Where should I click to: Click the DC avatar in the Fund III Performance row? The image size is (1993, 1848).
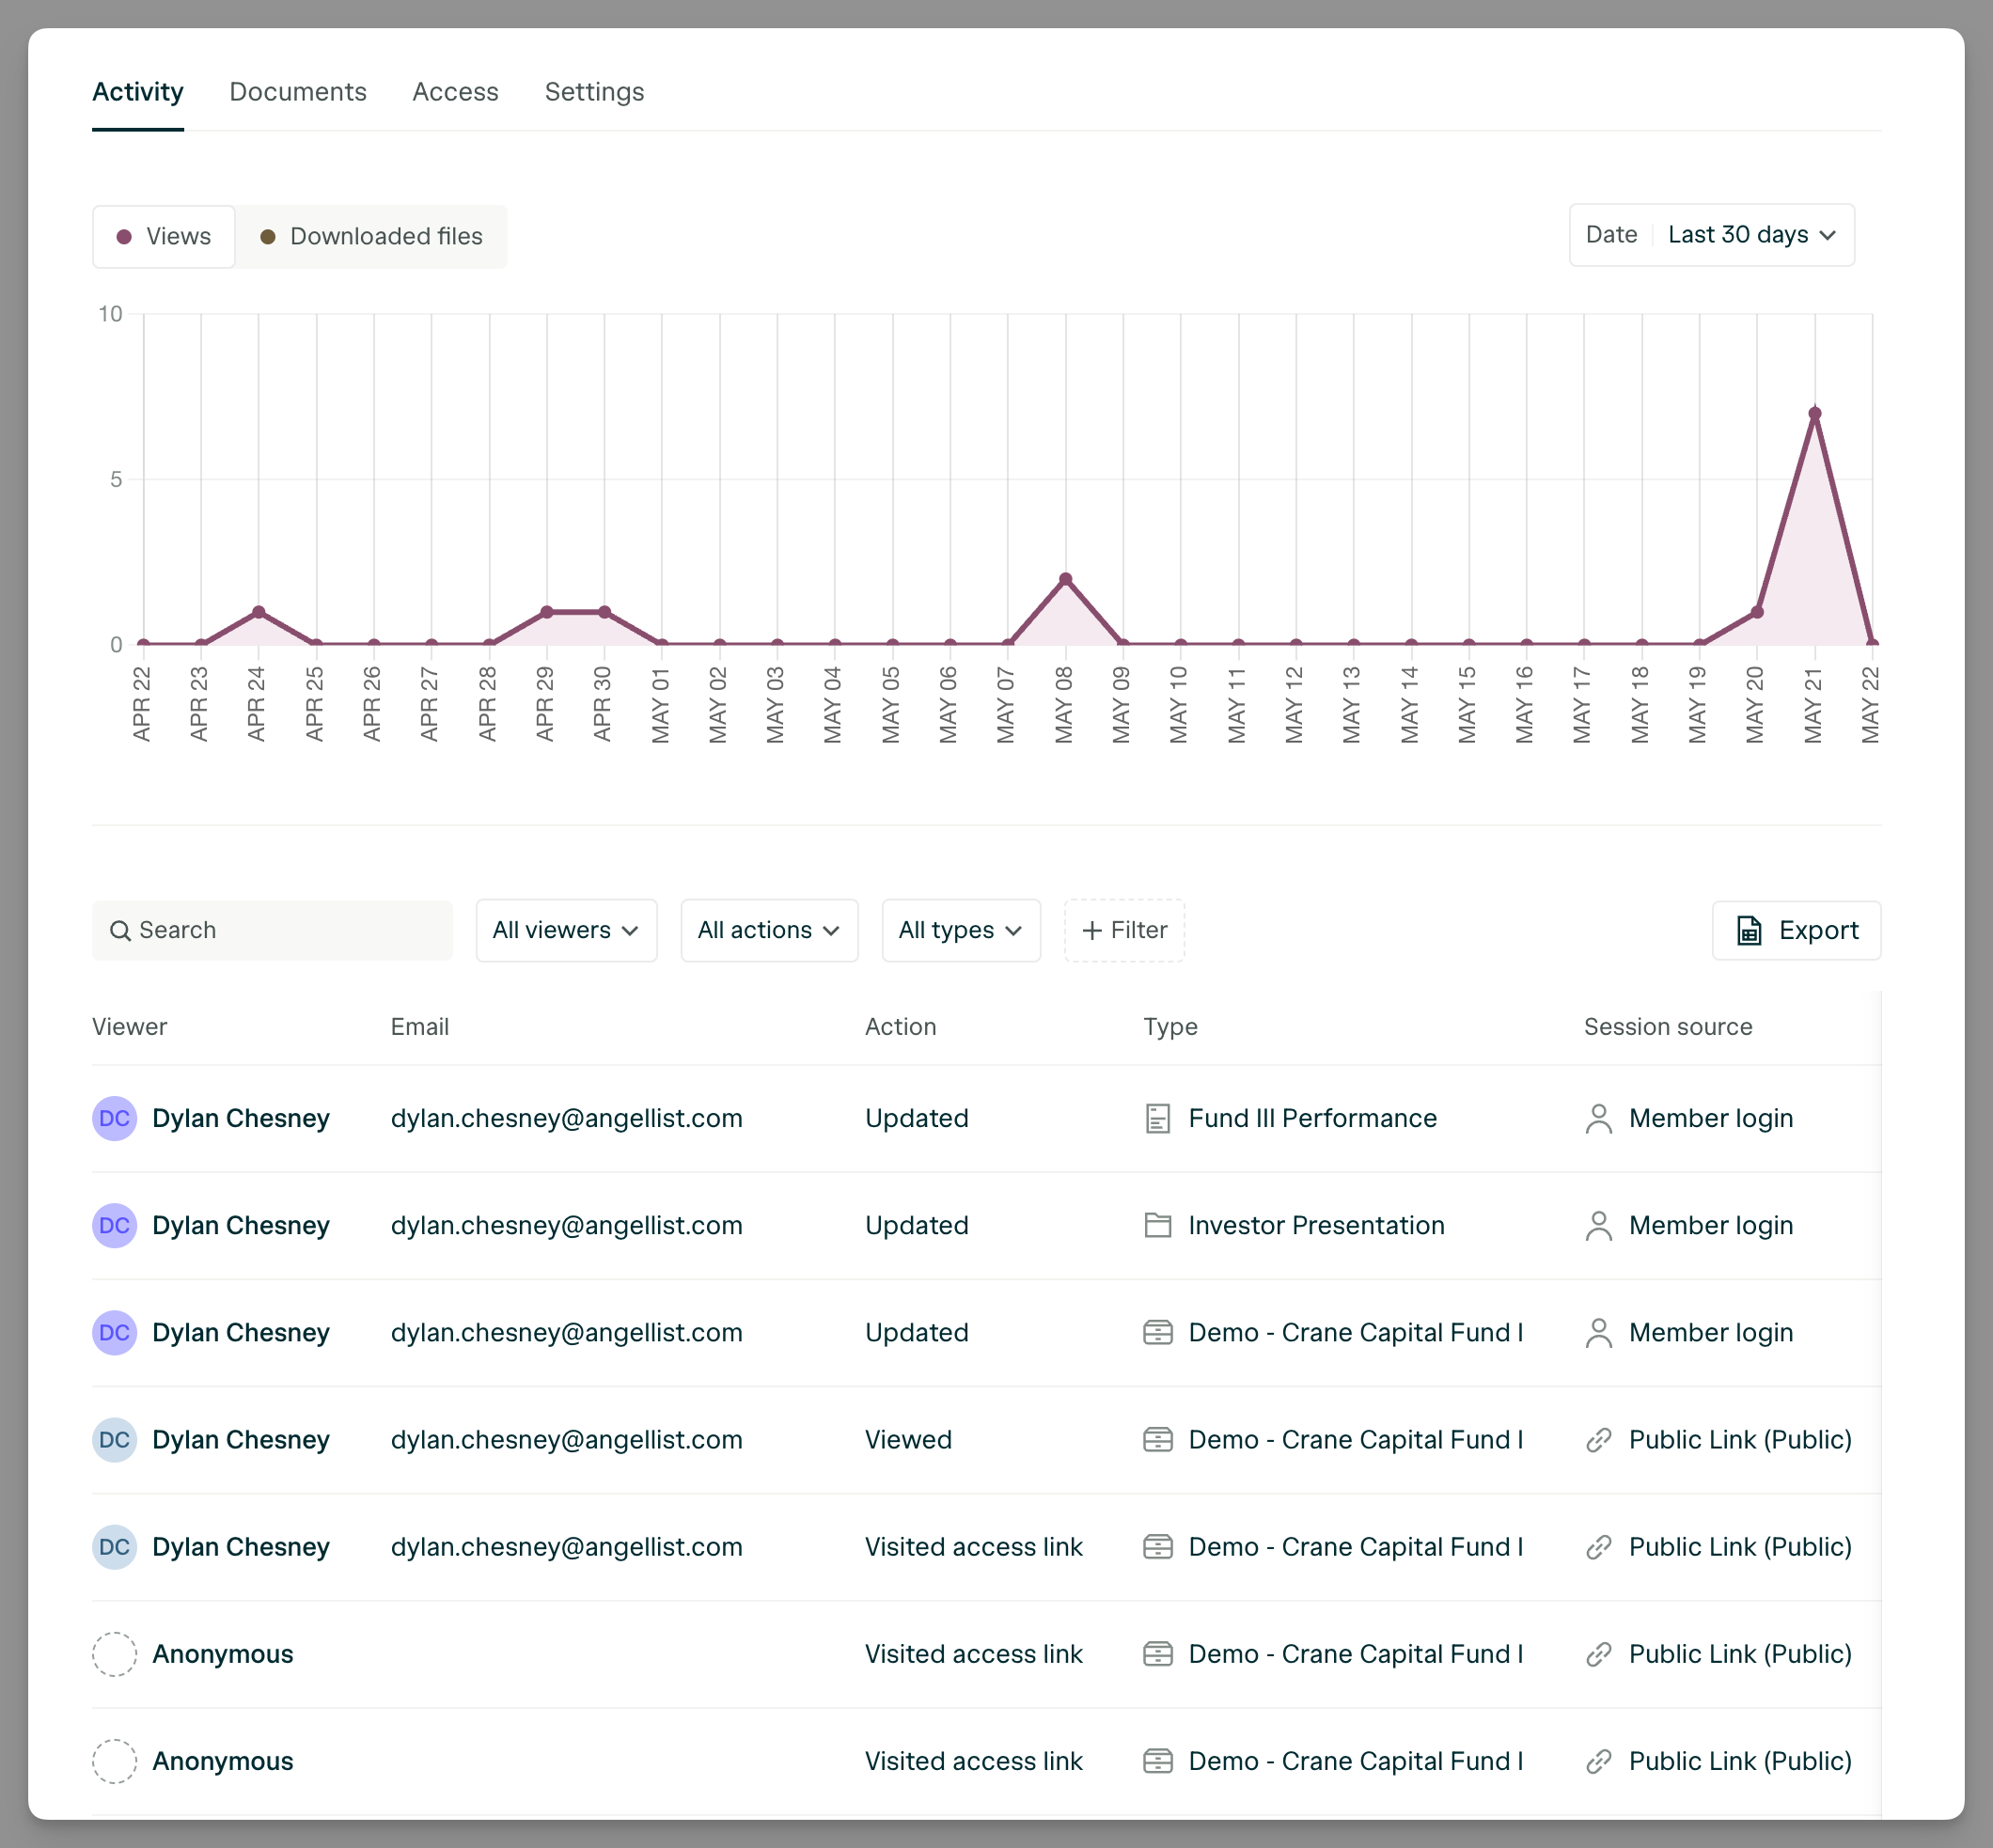coord(114,1118)
